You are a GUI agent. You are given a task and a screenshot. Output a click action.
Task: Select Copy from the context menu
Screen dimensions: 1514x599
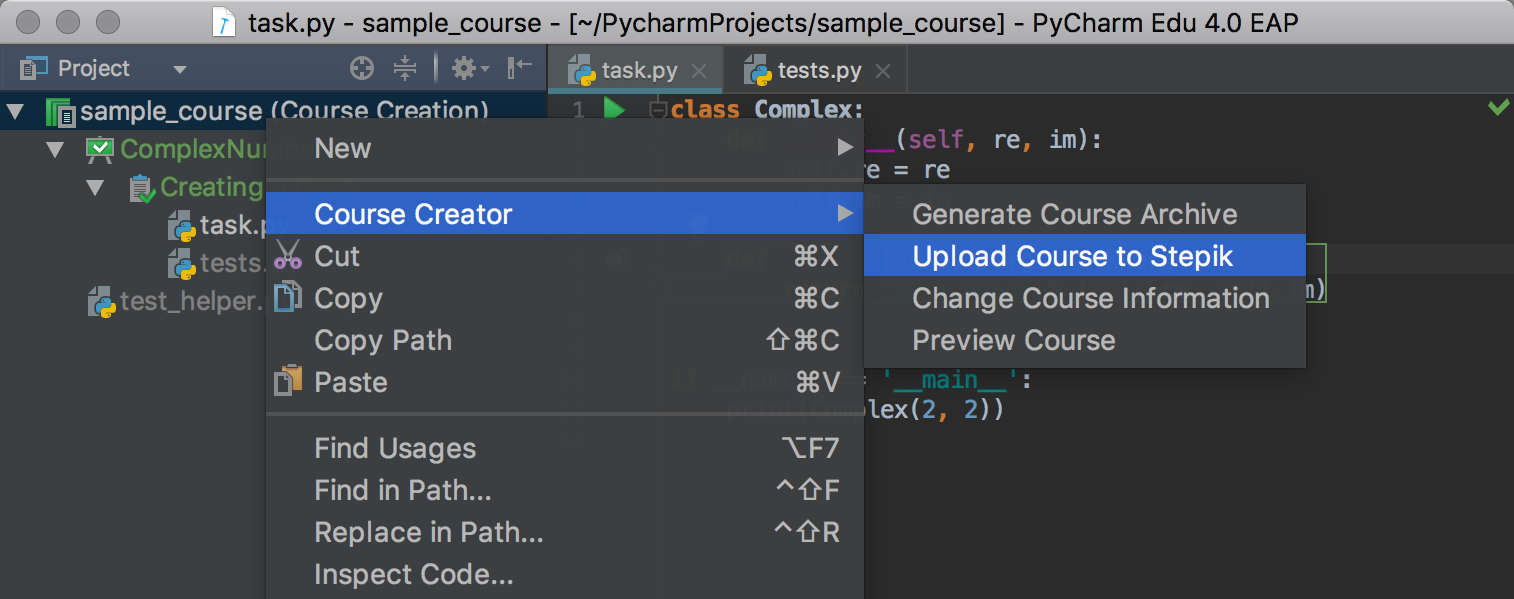coord(564,298)
